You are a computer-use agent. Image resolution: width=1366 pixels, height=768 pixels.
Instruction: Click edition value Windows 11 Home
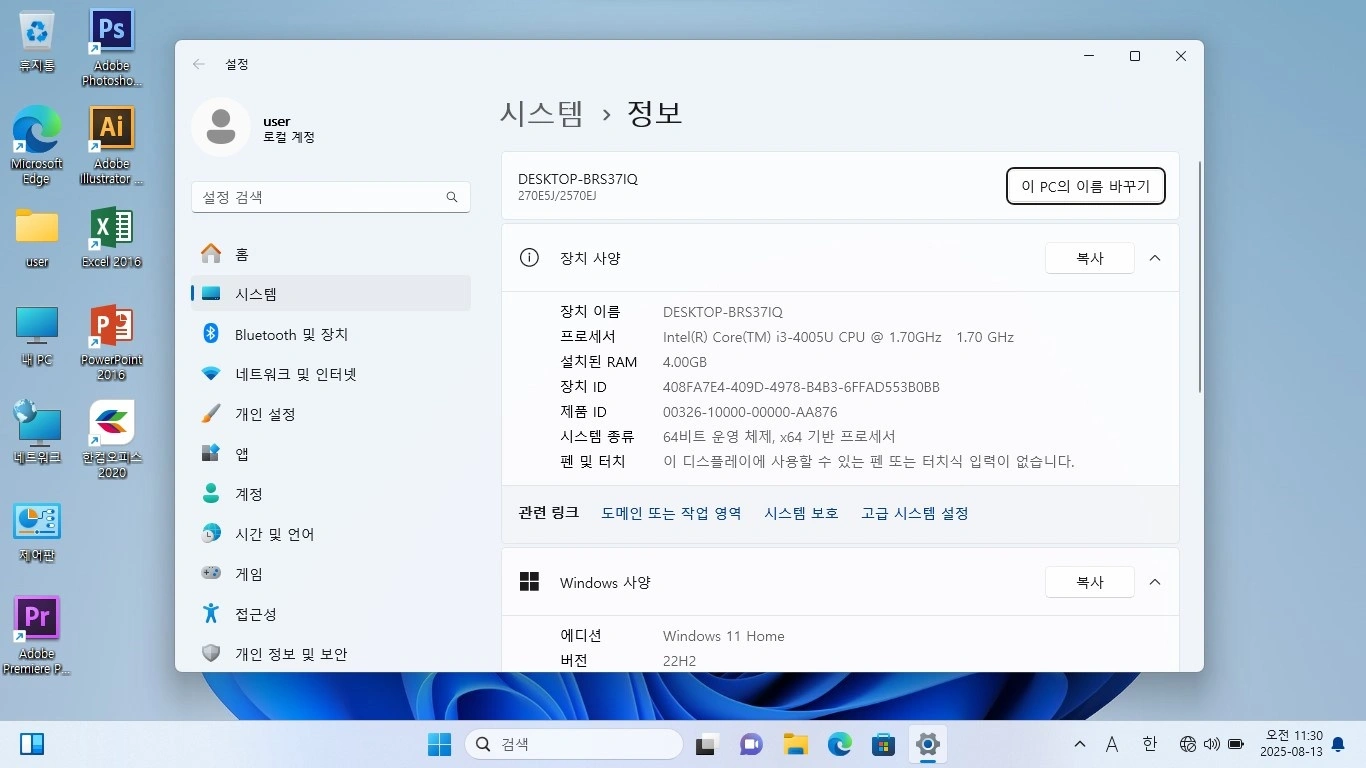724,636
